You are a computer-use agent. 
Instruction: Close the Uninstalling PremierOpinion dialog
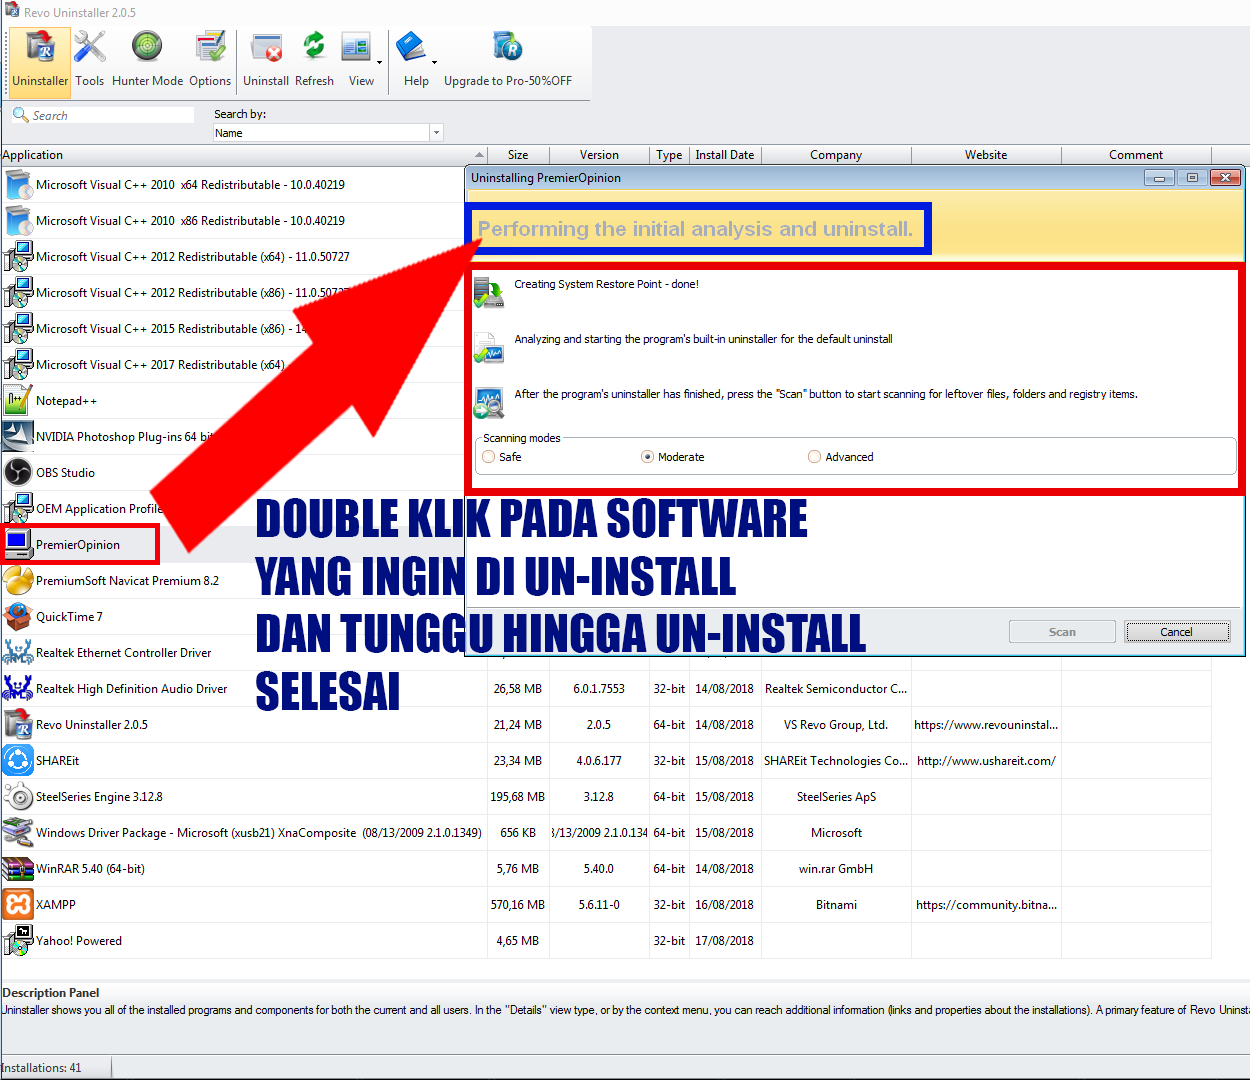[x=1225, y=178]
